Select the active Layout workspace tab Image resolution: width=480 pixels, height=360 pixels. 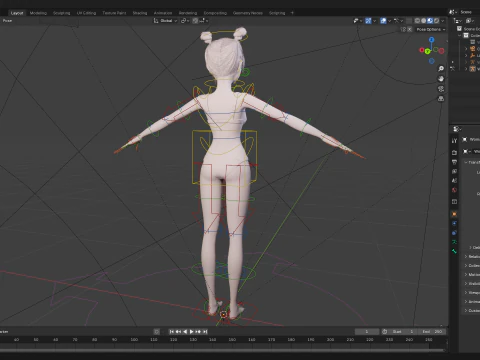pyautogui.click(x=17, y=13)
